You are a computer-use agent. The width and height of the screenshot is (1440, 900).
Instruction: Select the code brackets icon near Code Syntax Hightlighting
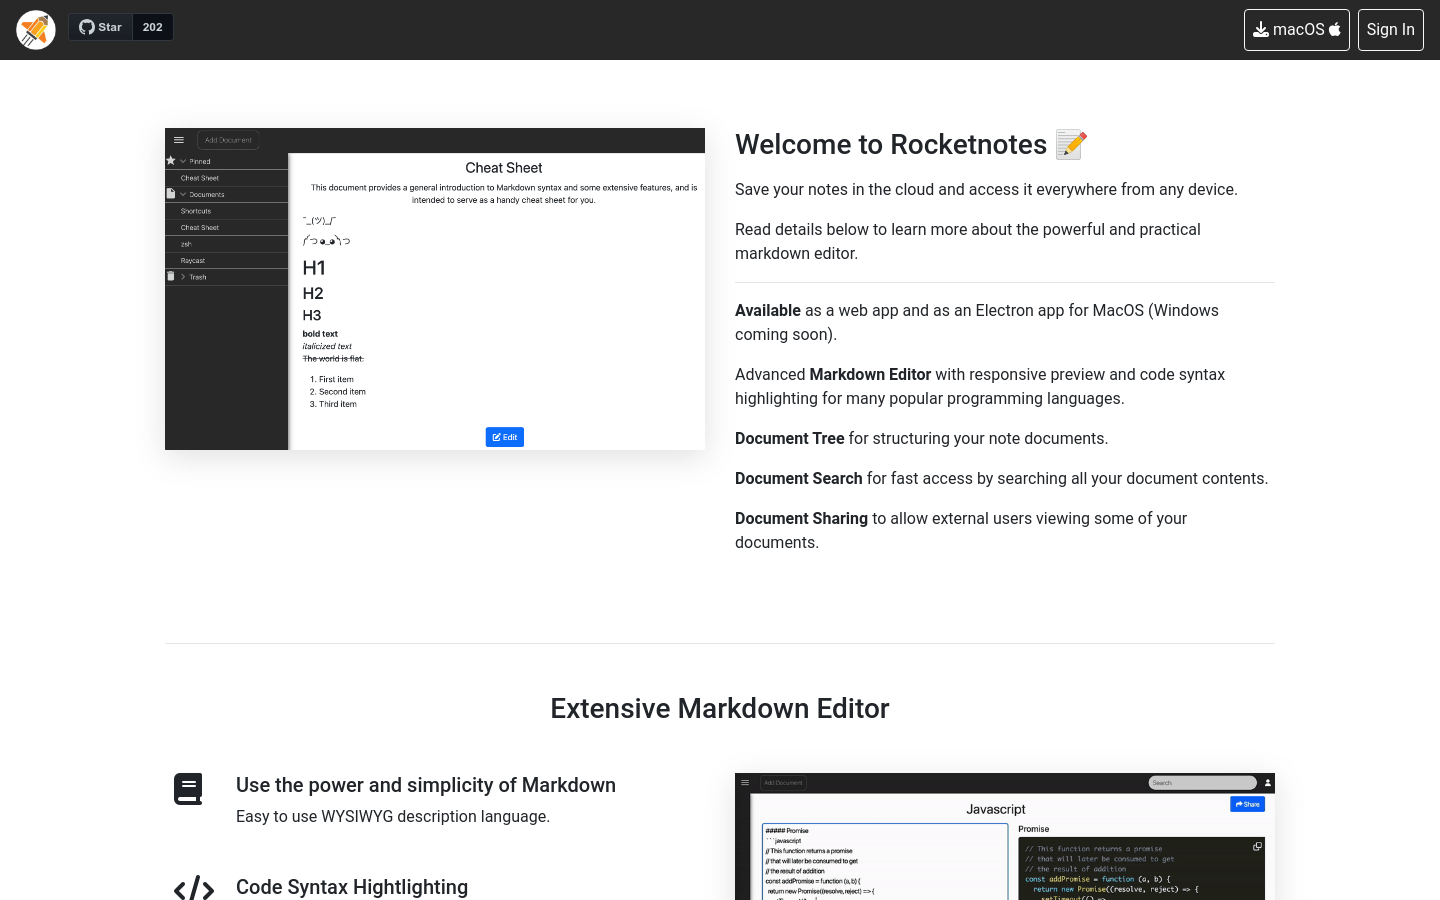coord(194,889)
